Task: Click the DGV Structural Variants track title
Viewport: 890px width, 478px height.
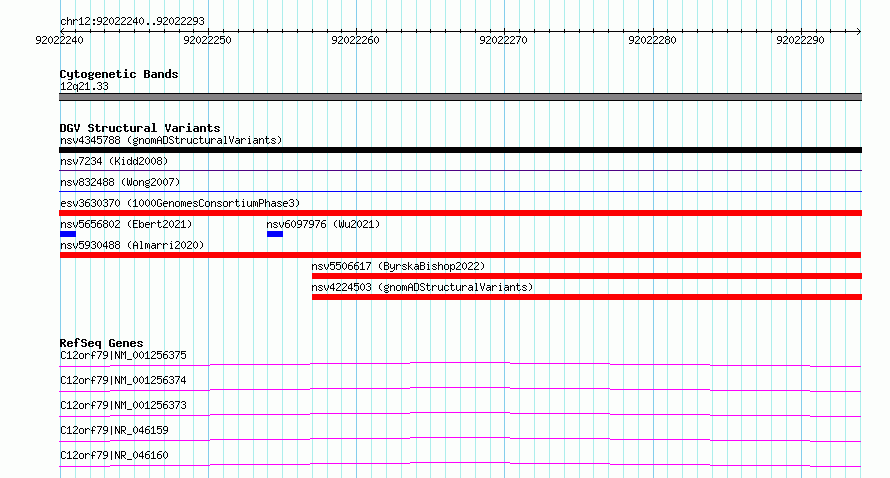Action: tap(140, 128)
